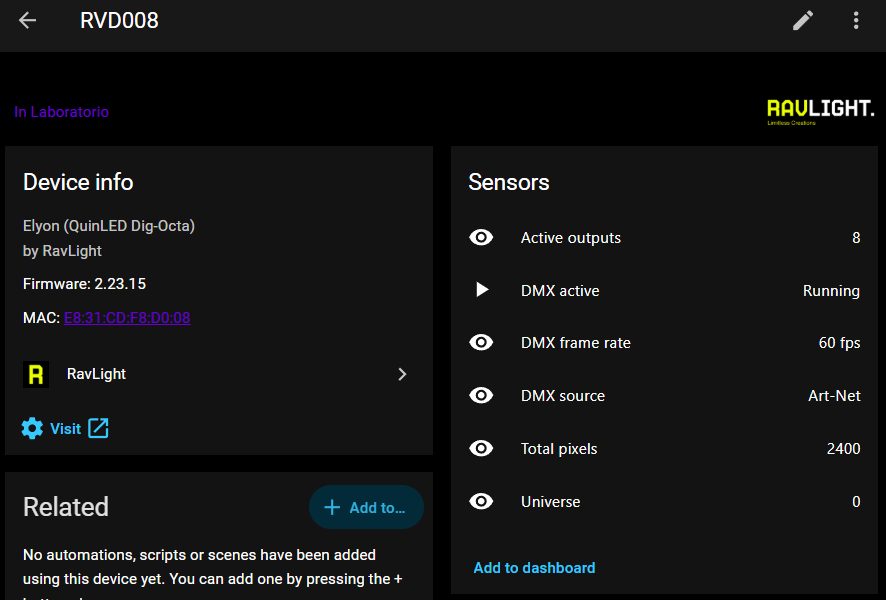Click the Universe value 0
Image resolution: width=886 pixels, height=600 pixels.
(x=856, y=502)
